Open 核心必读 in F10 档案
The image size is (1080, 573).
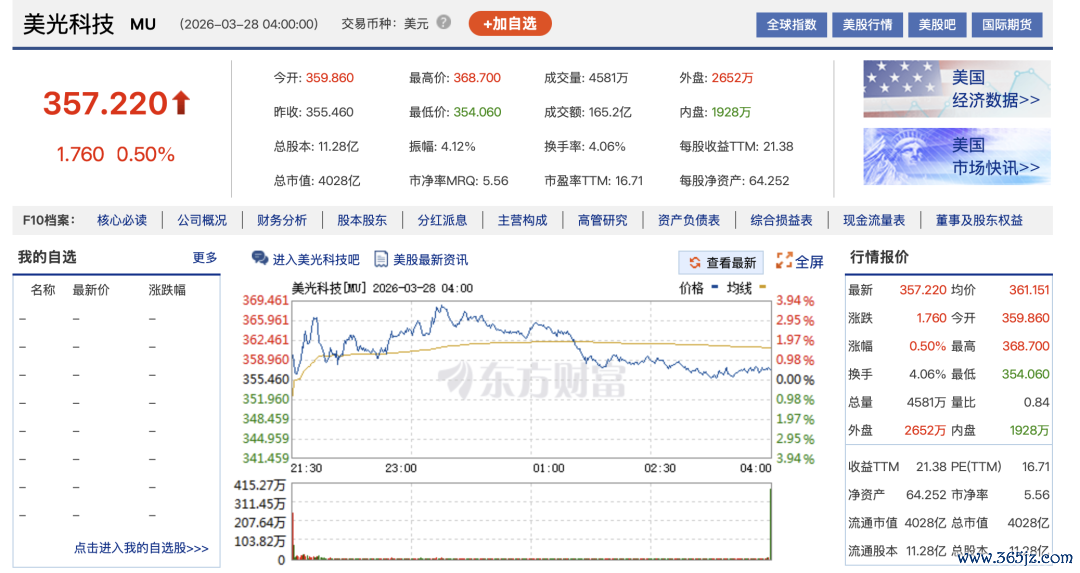coord(122,220)
